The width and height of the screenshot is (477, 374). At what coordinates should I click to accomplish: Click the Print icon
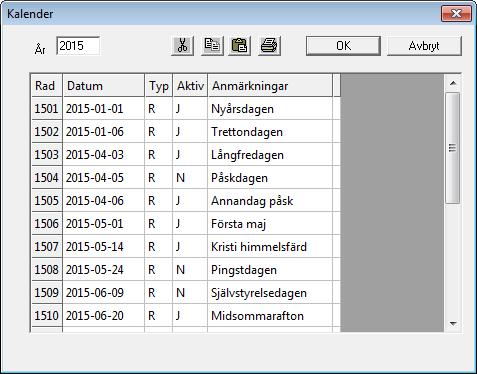[269, 46]
